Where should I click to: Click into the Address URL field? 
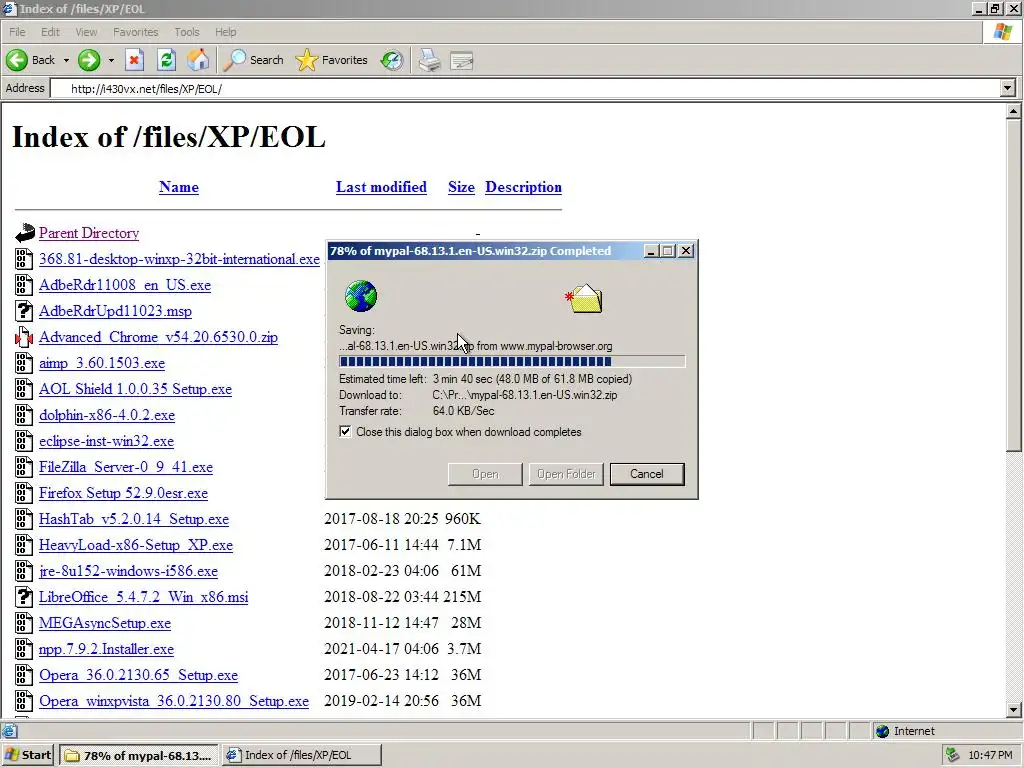tap(526, 89)
